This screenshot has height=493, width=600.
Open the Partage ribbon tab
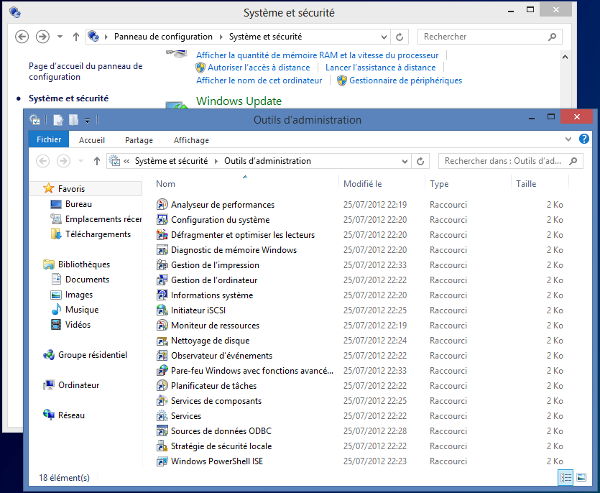coord(139,140)
